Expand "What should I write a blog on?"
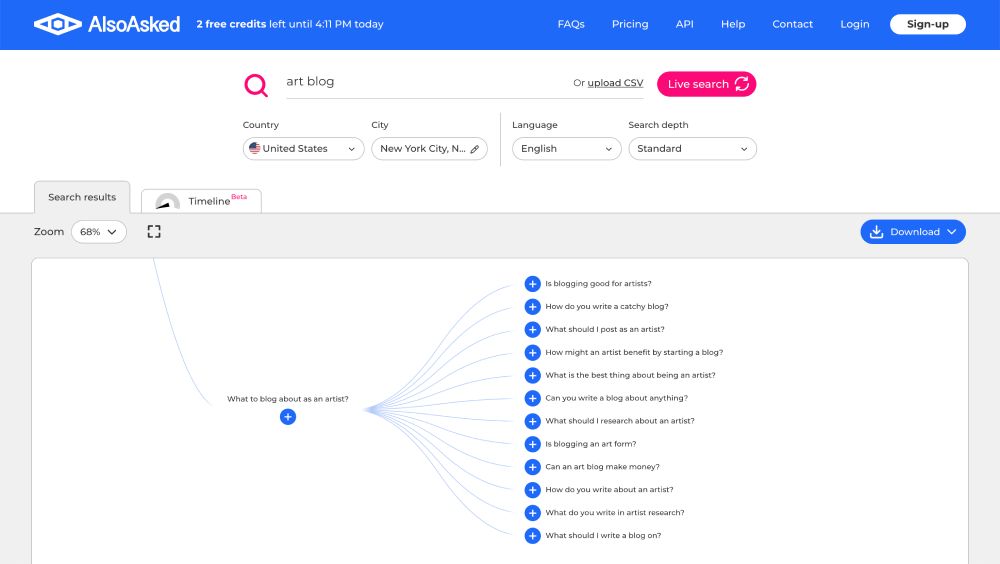This screenshot has height=564, width=1000. pos(533,536)
